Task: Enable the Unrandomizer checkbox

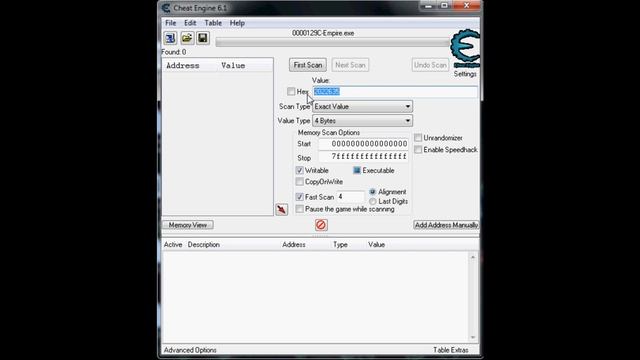Action: (x=418, y=138)
